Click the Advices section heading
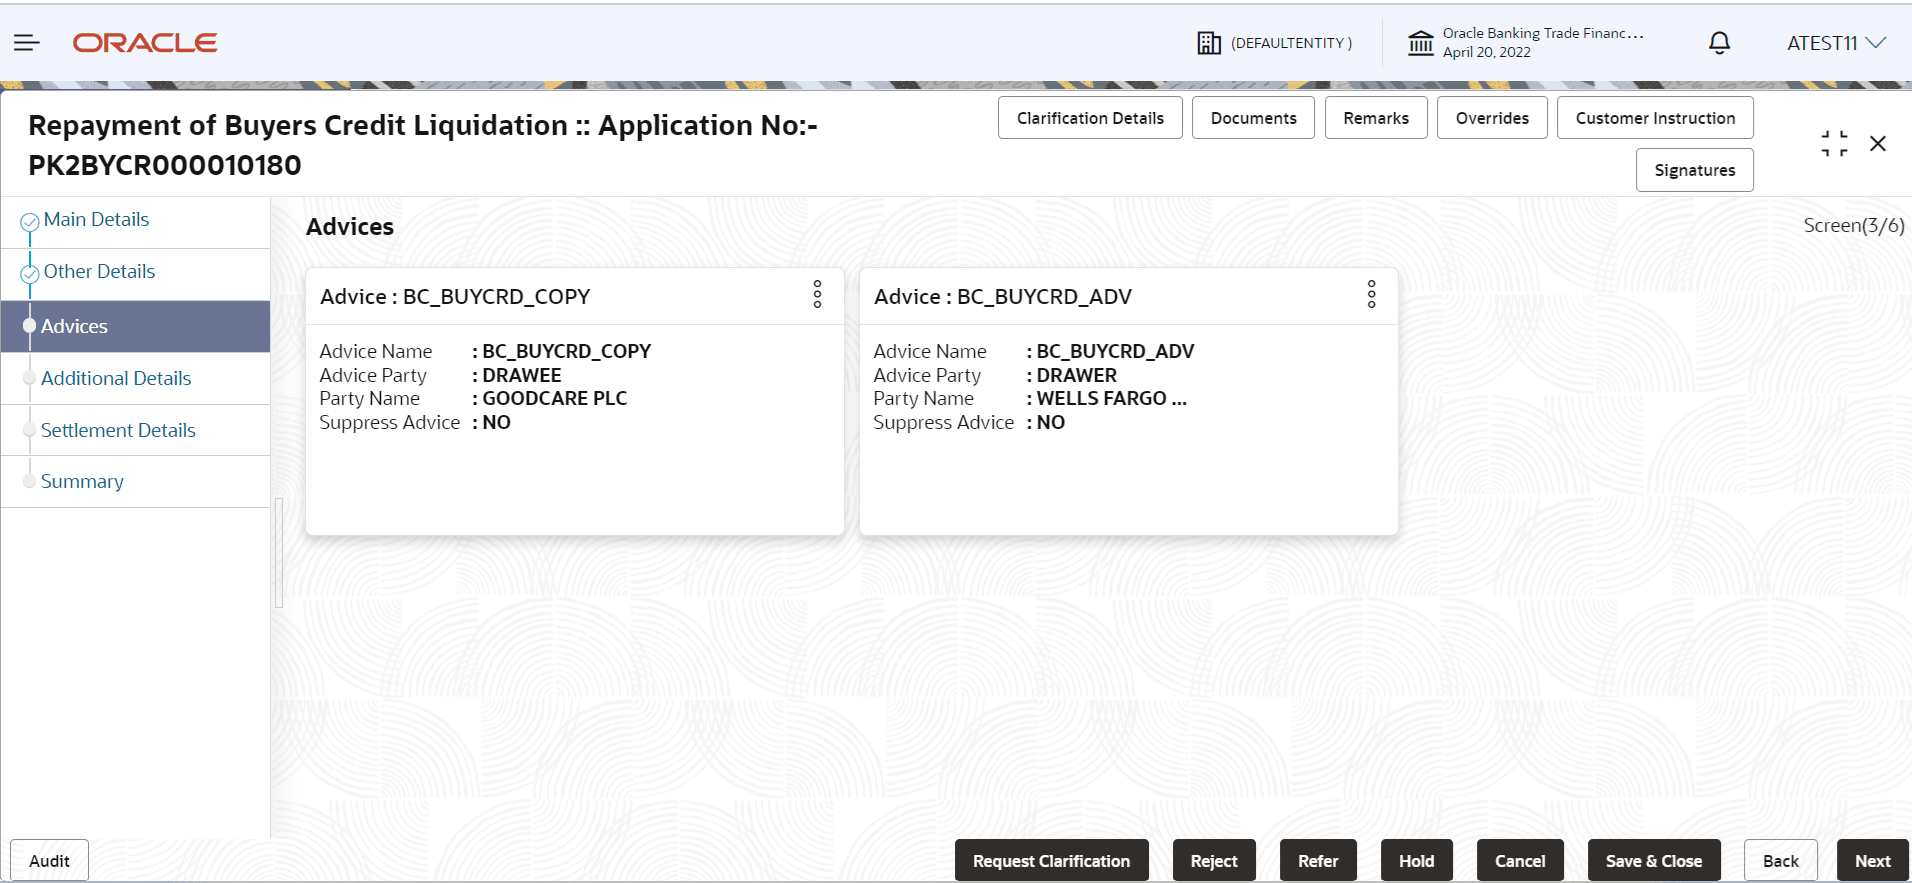Image resolution: width=1912 pixels, height=883 pixels. (350, 227)
